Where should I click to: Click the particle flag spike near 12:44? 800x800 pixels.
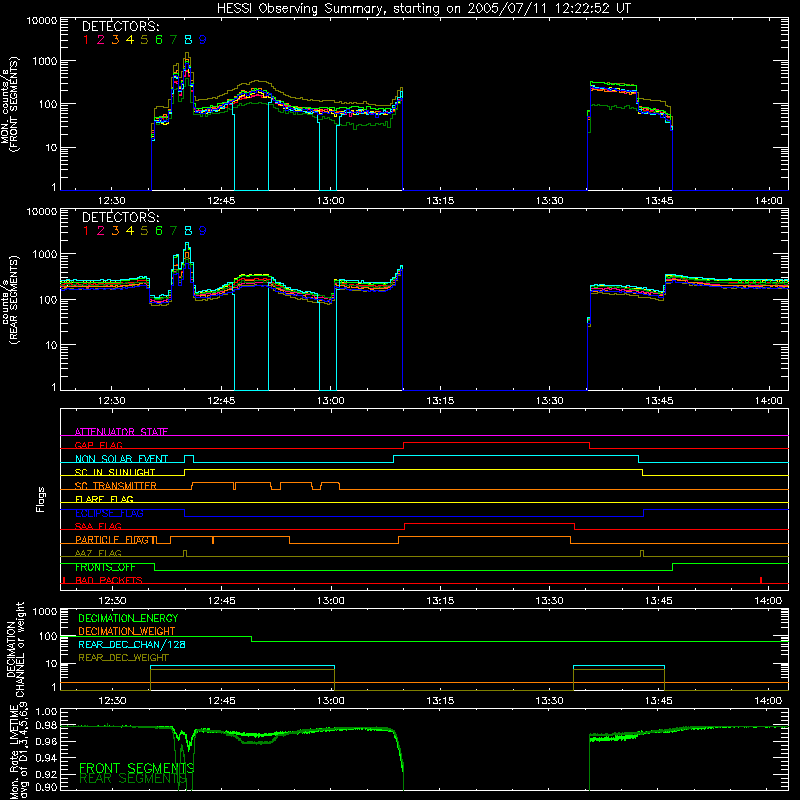pyautogui.click(x=213, y=540)
